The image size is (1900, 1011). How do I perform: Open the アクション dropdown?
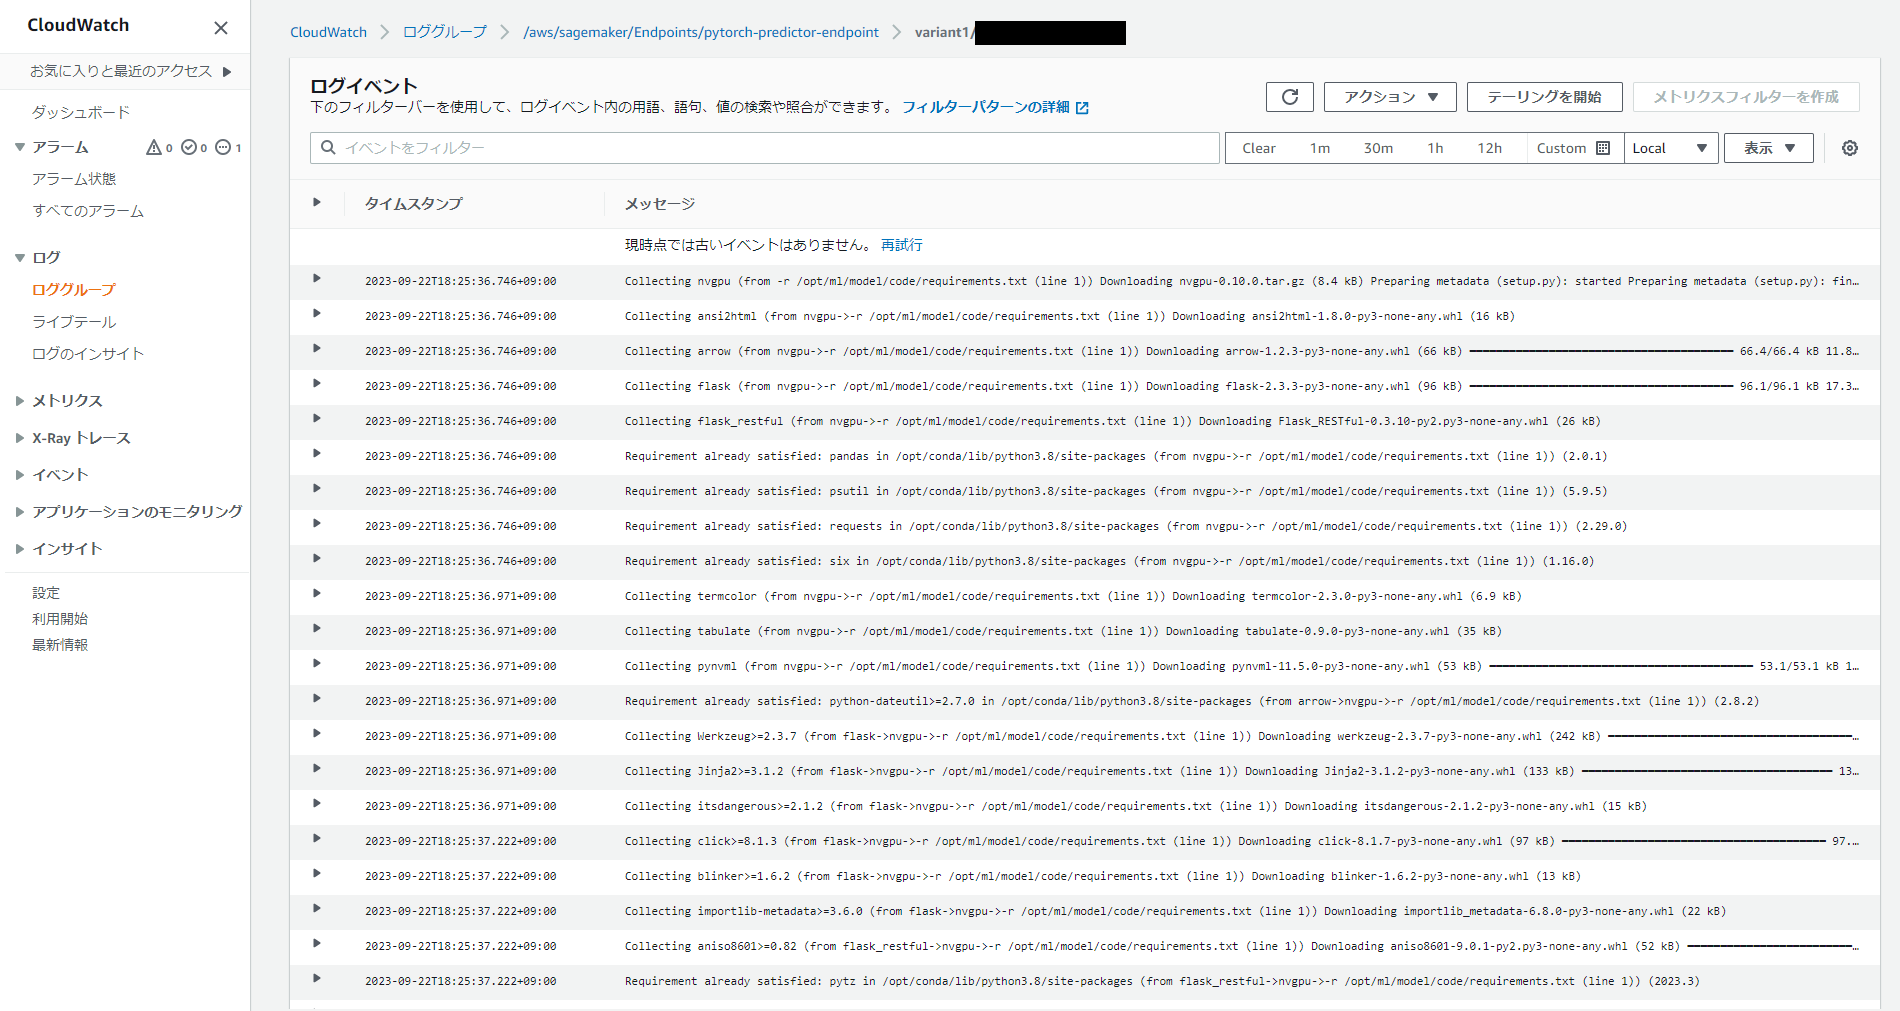point(1390,96)
